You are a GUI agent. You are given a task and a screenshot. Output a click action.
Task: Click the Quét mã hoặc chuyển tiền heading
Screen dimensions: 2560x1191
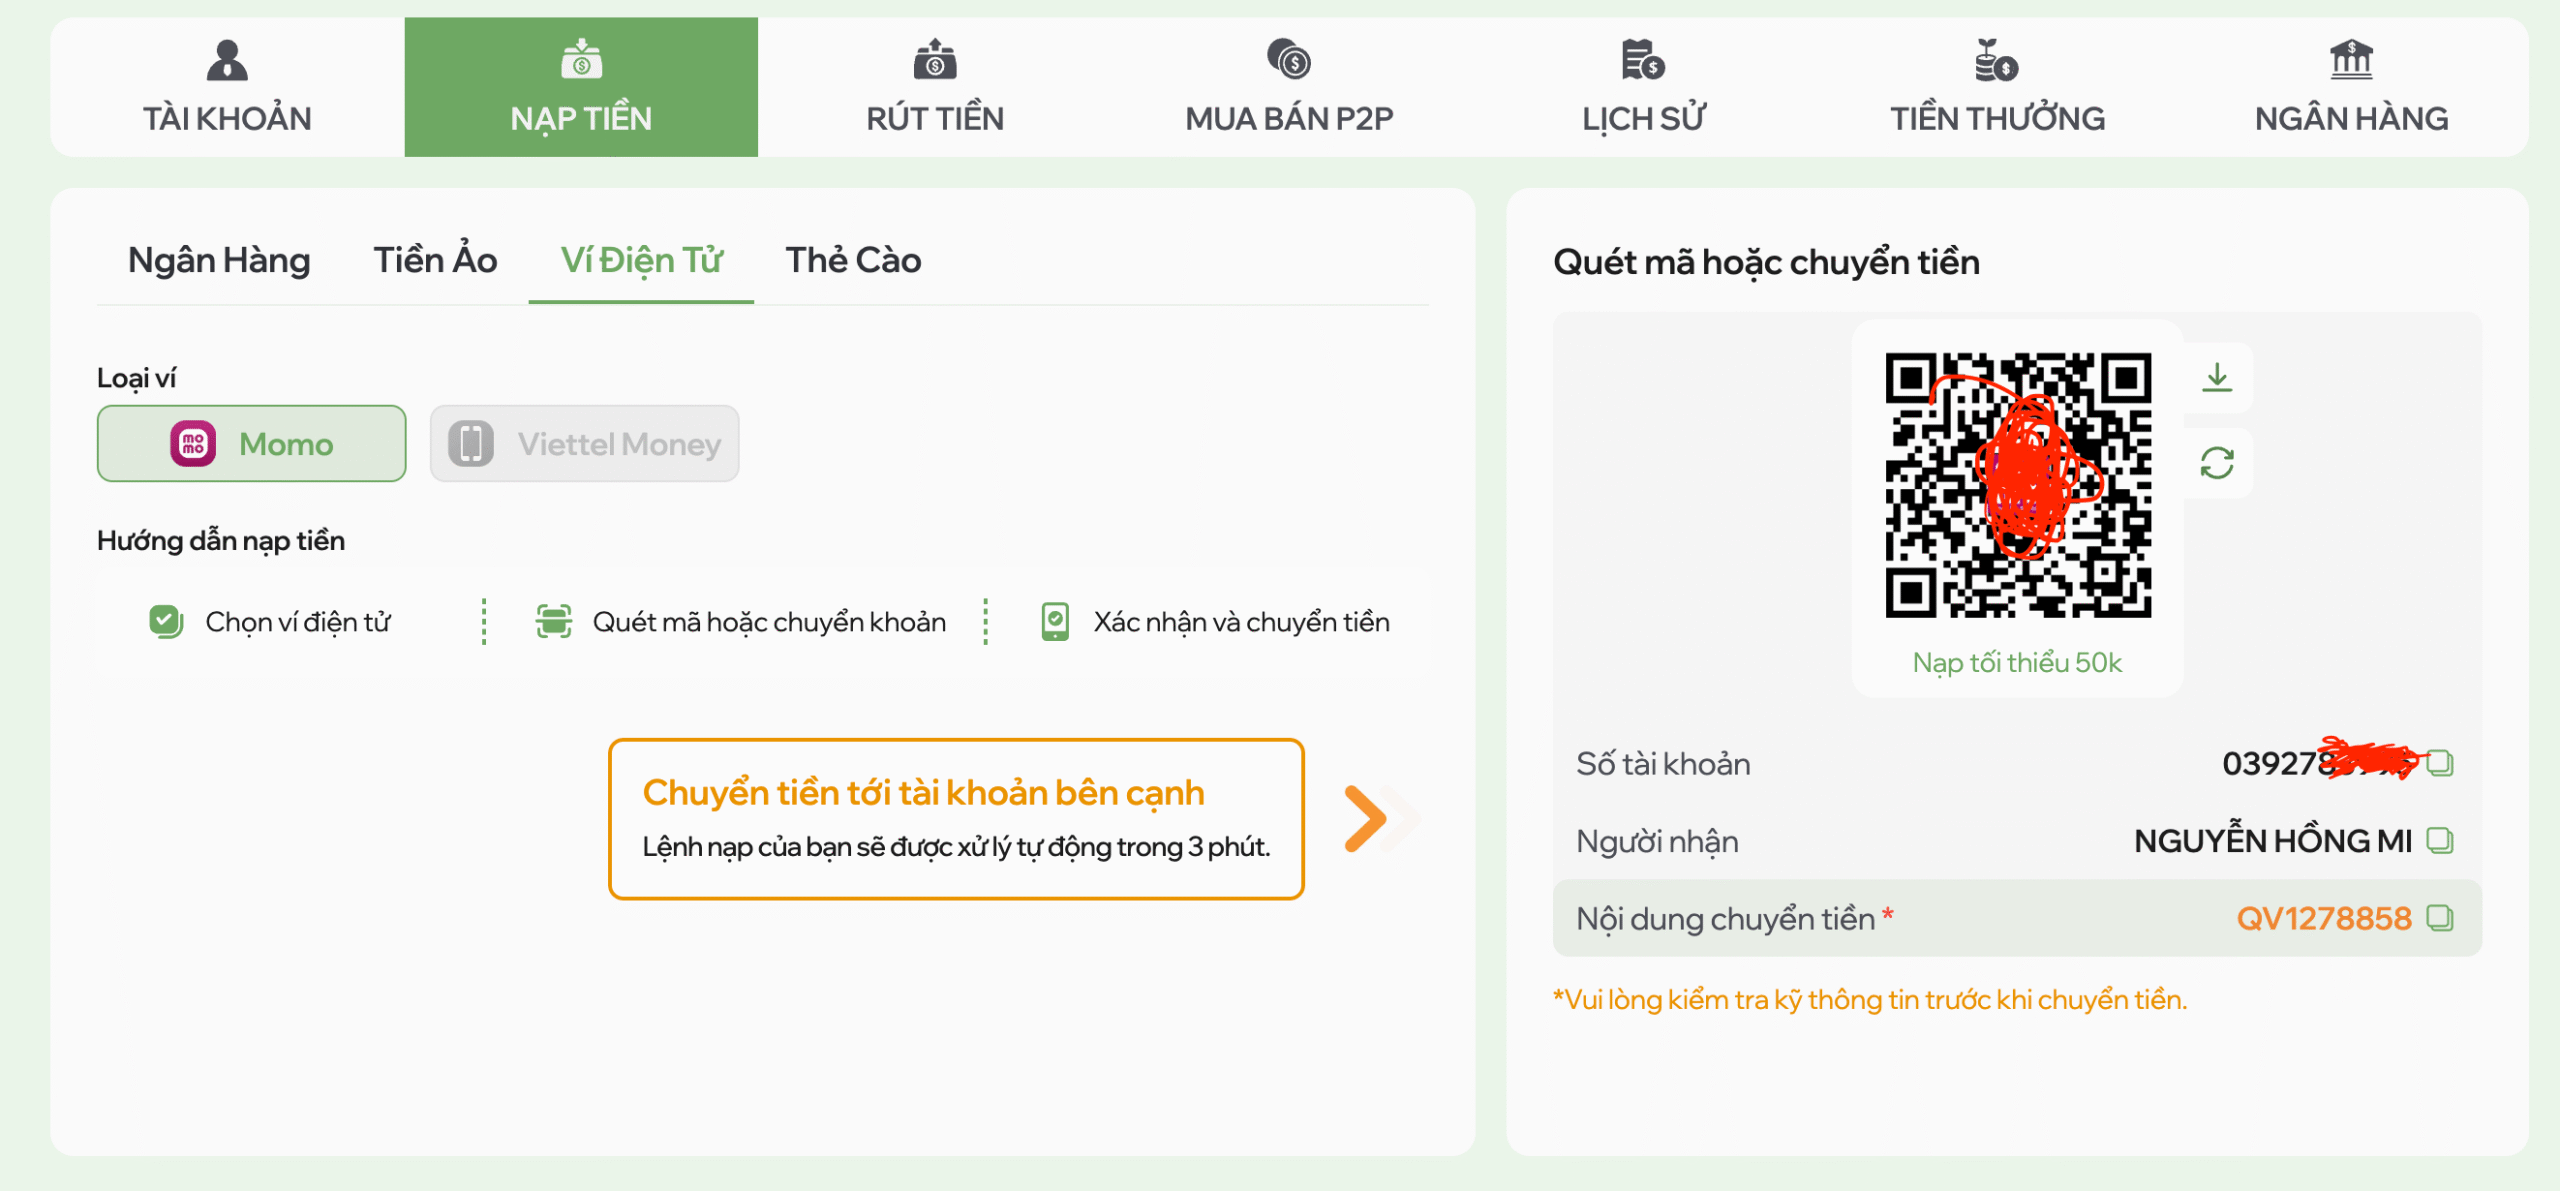[x=1766, y=262]
